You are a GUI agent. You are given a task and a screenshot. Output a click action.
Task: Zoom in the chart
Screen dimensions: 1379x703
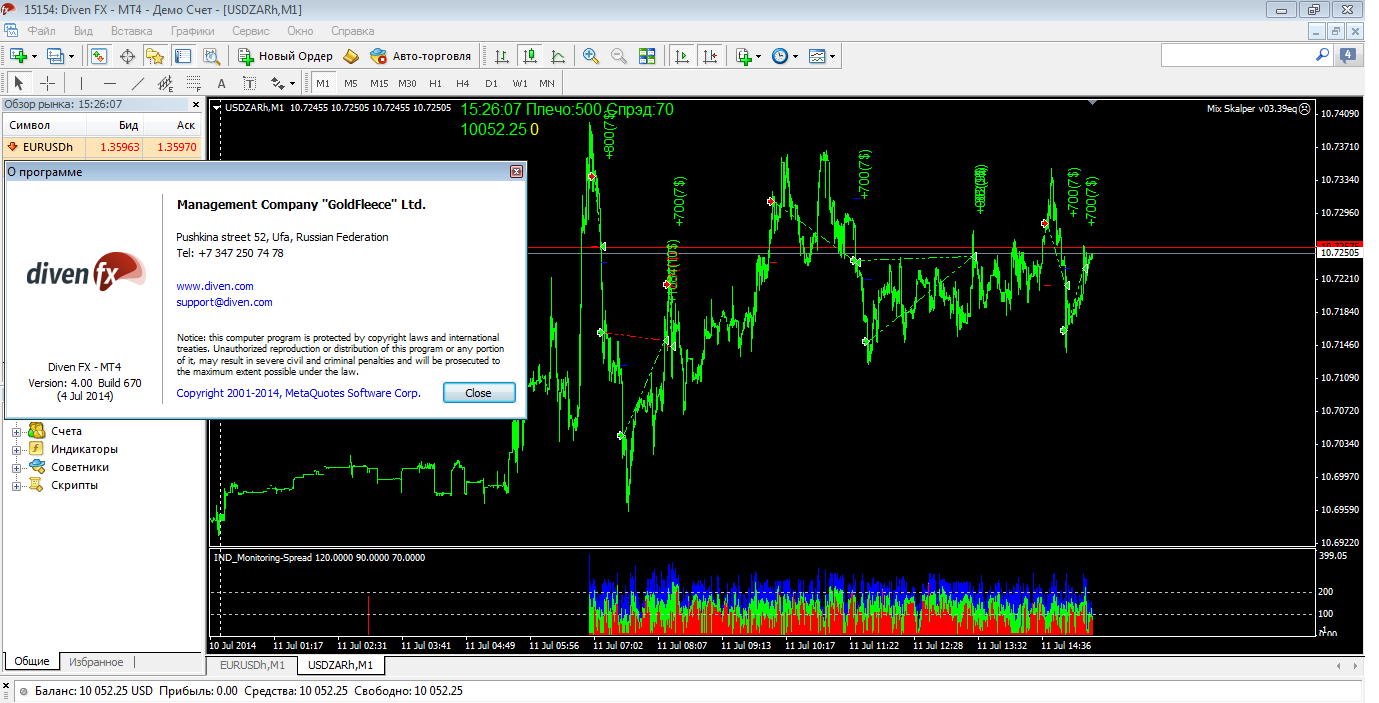click(591, 56)
